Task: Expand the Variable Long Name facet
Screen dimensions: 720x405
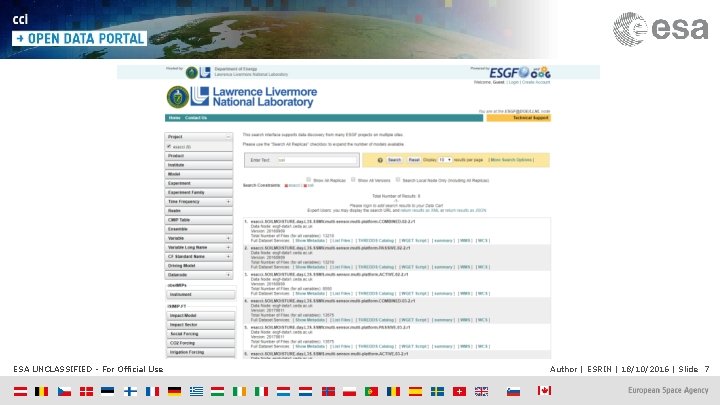Action: coord(228,248)
